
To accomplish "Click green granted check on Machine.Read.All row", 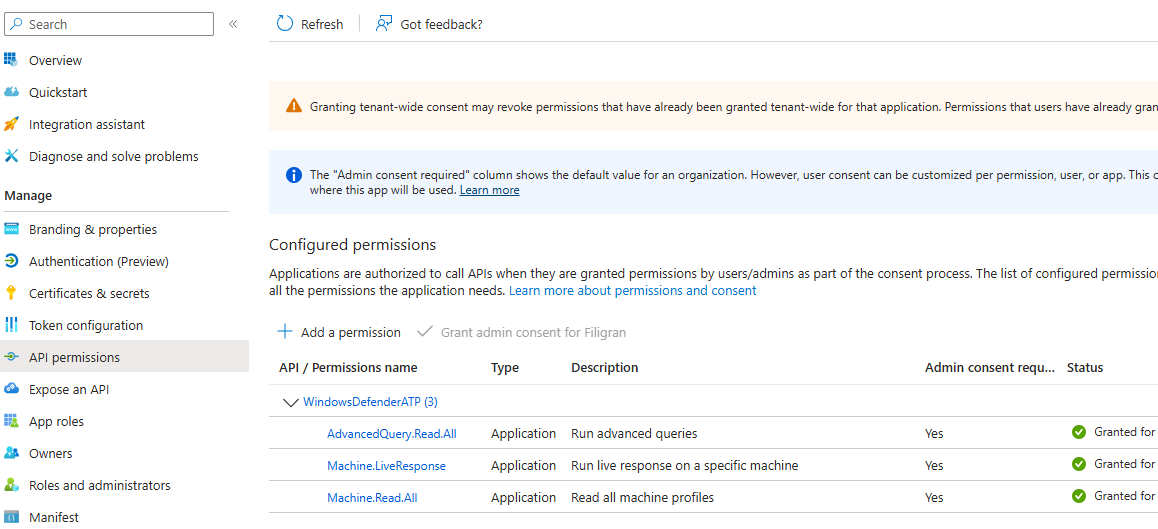I will coord(1079,496).
